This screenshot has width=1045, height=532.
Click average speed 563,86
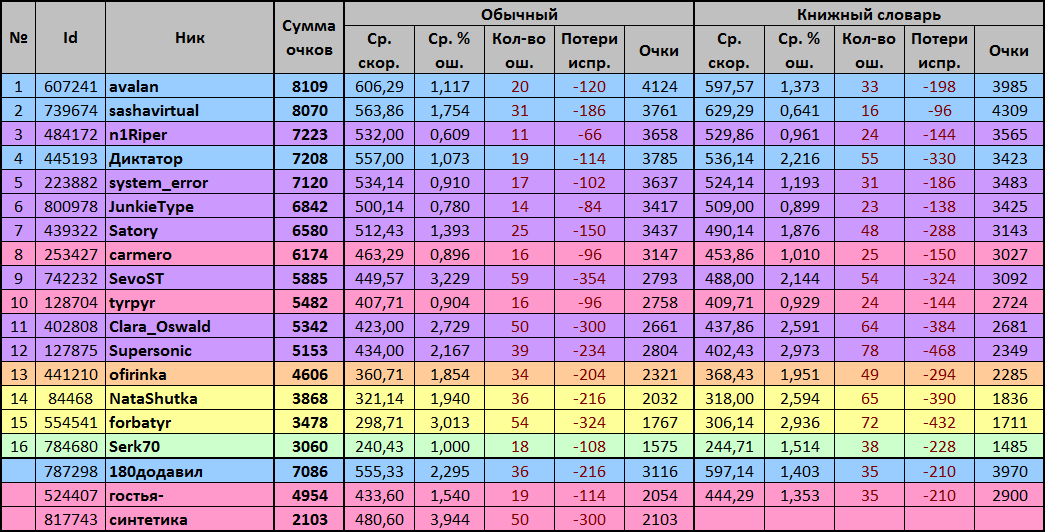click(379, 111)
